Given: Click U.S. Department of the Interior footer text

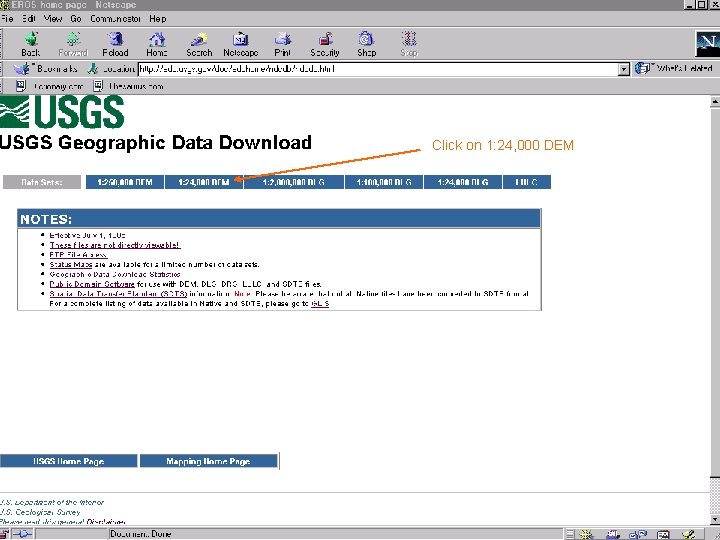Looking at the screenshot, I should click(51, 502).
